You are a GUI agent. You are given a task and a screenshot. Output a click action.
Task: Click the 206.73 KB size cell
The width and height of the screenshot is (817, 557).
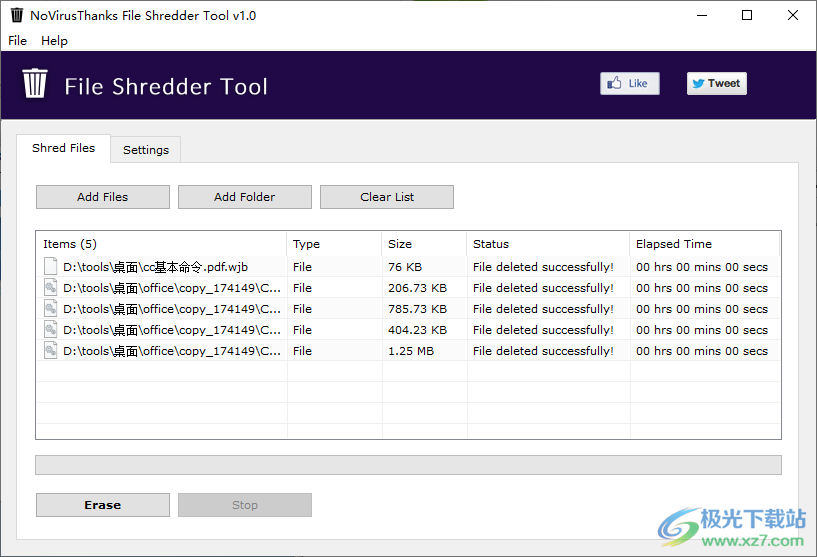[x=417, y=288]
